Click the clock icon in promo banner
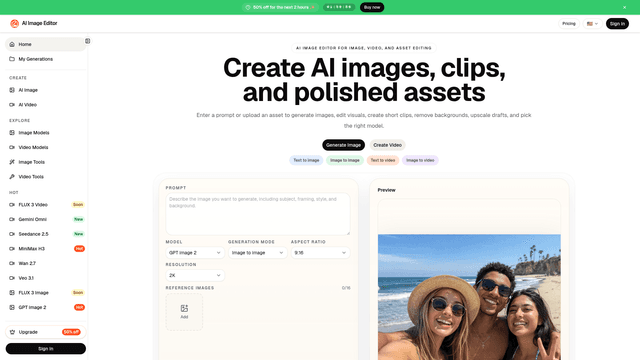This screenshot has height=360, width=640. point(248,7)
